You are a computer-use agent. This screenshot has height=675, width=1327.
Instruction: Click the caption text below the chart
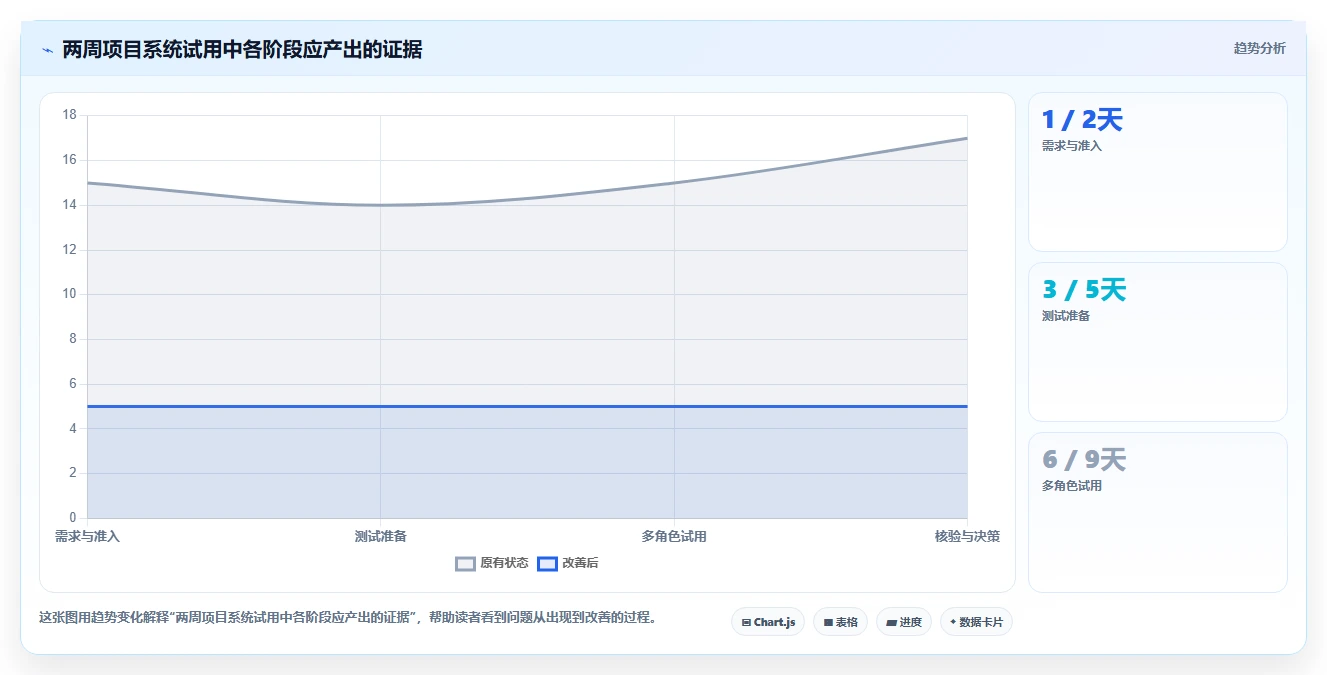[x=350, y=618]
